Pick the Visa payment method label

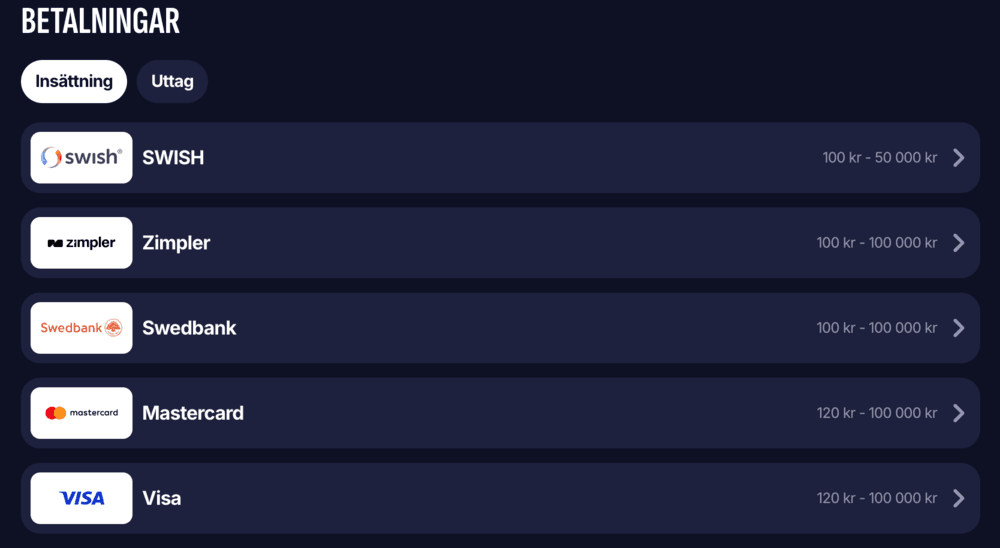point(162,498)
